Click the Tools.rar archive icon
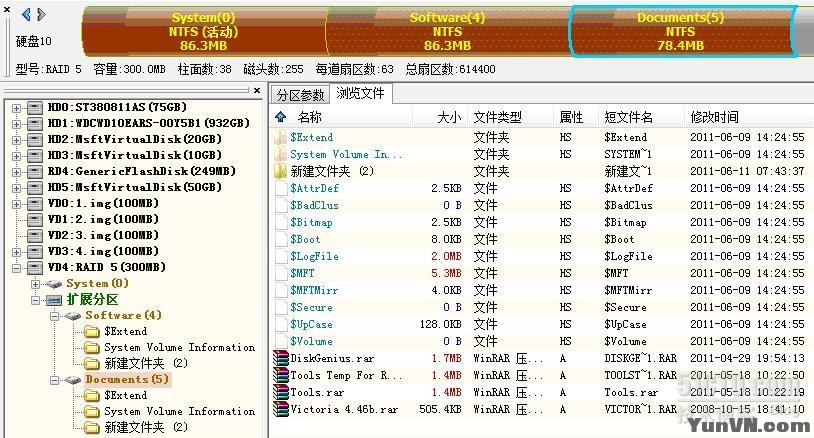The image size is (814, 438). coord(281,392)
